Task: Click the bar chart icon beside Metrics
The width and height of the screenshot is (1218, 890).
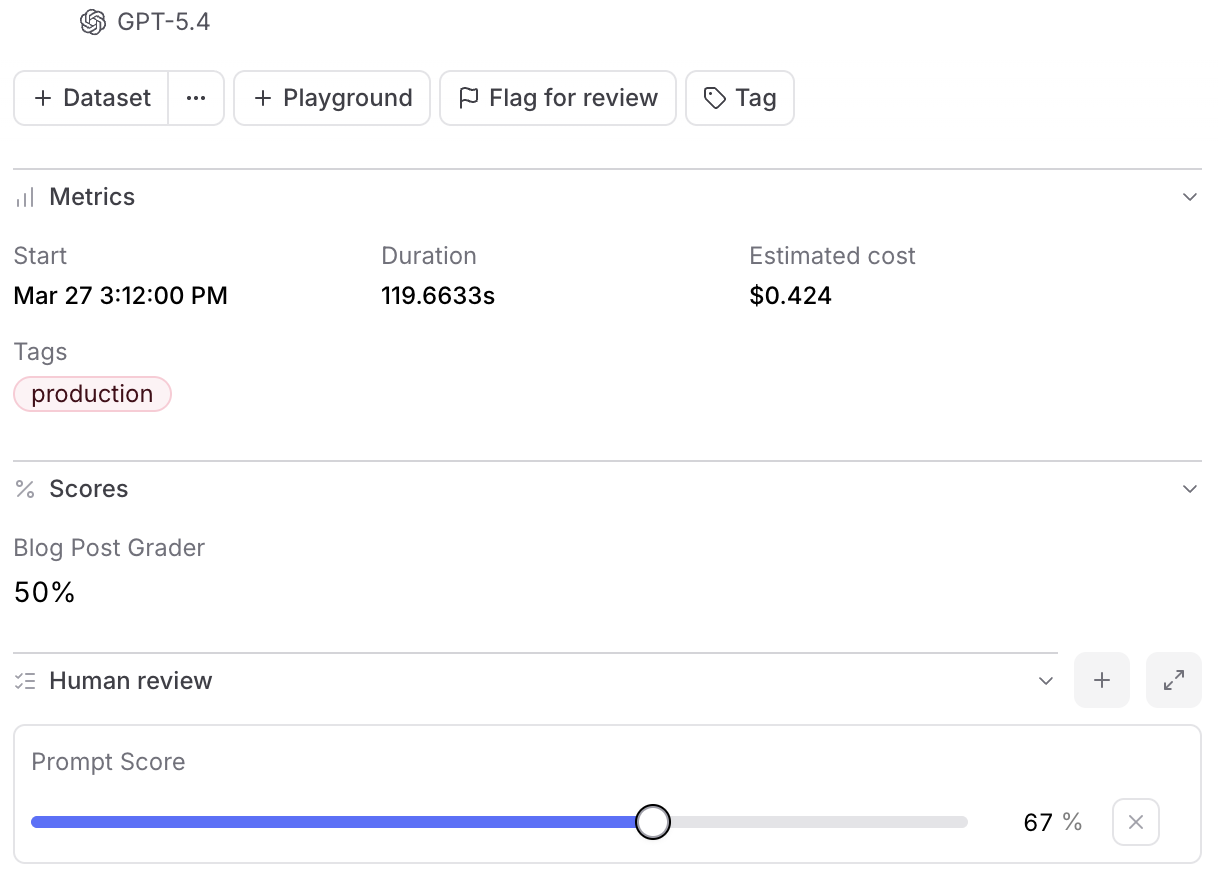Action: click(24, 197)
